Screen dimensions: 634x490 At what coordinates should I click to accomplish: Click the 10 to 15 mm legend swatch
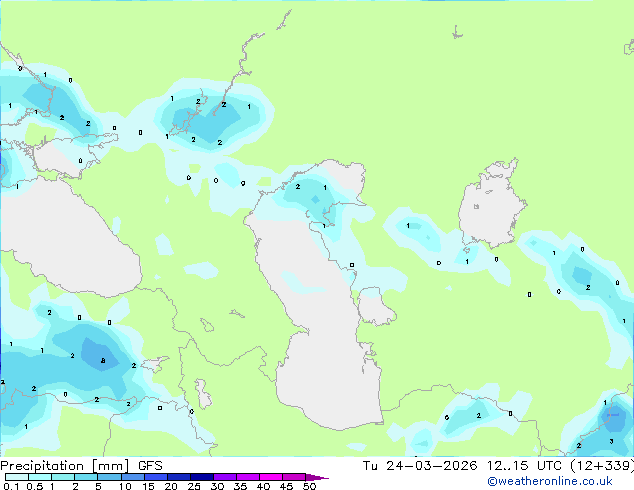coord(132,477)
